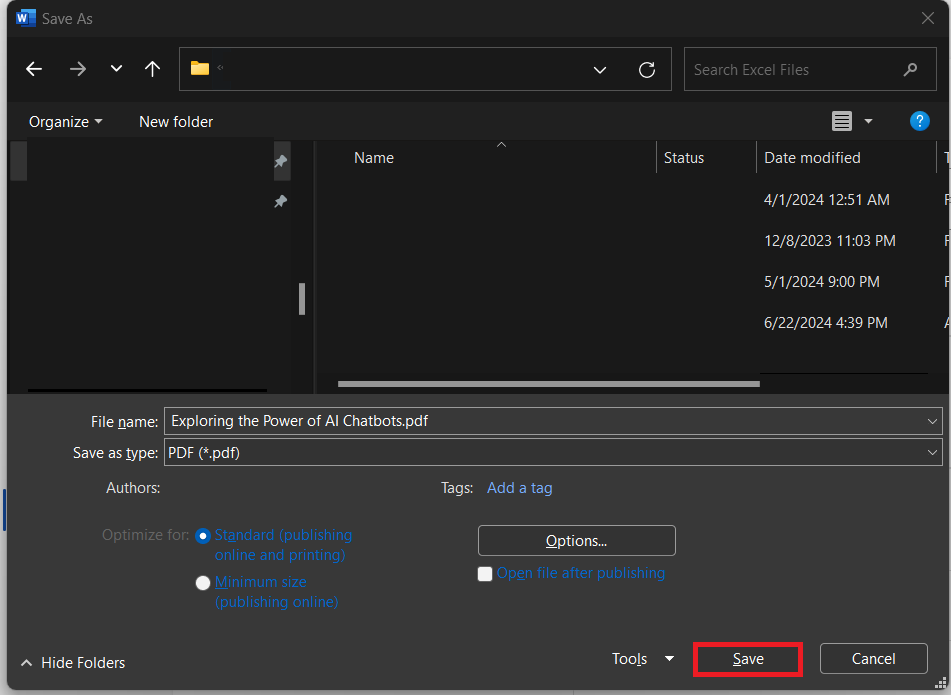Screen dimensions: 951x695
Task: Go forward using the right arrow
Action: (x=78, y=69)
